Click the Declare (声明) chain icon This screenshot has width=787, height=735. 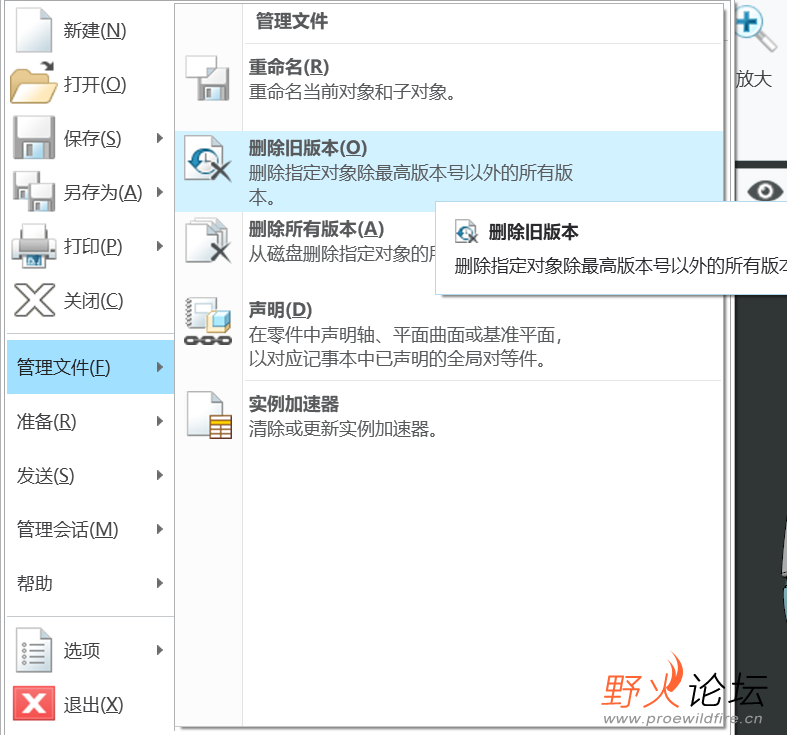208,321
